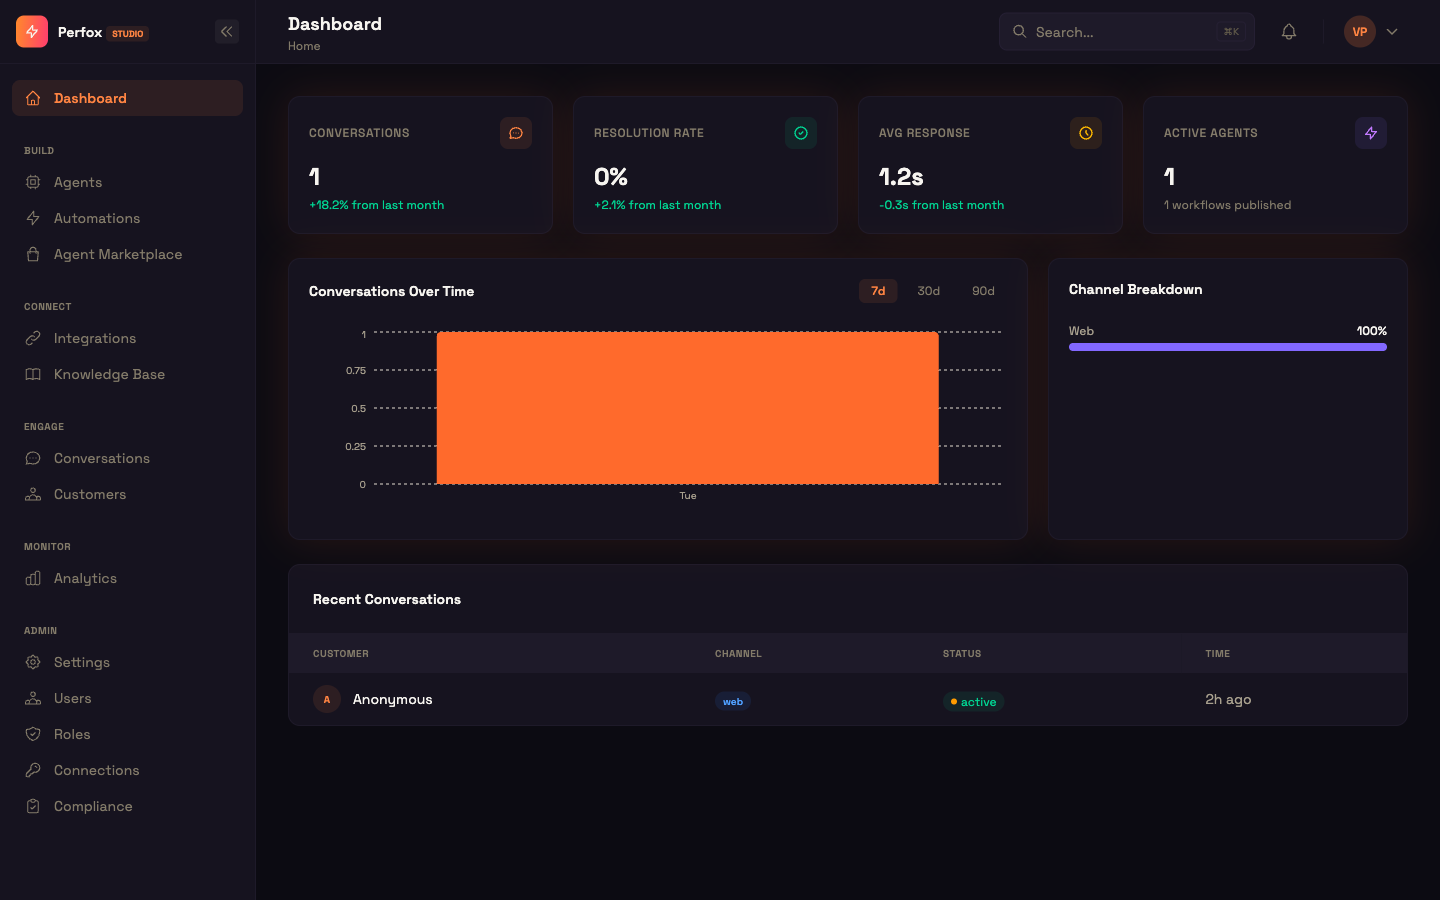Click the 'Recent Conversations' heading

click(x=387, y=599)
